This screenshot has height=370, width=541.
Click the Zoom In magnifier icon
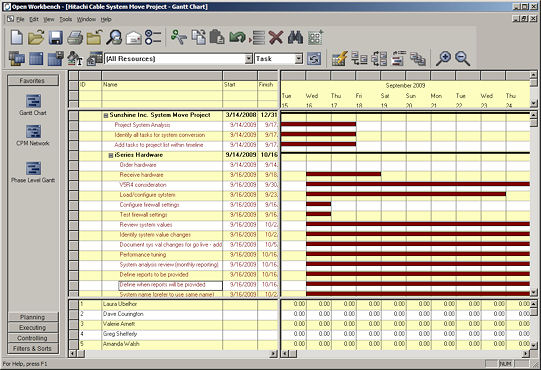click(x=443, y=58)
